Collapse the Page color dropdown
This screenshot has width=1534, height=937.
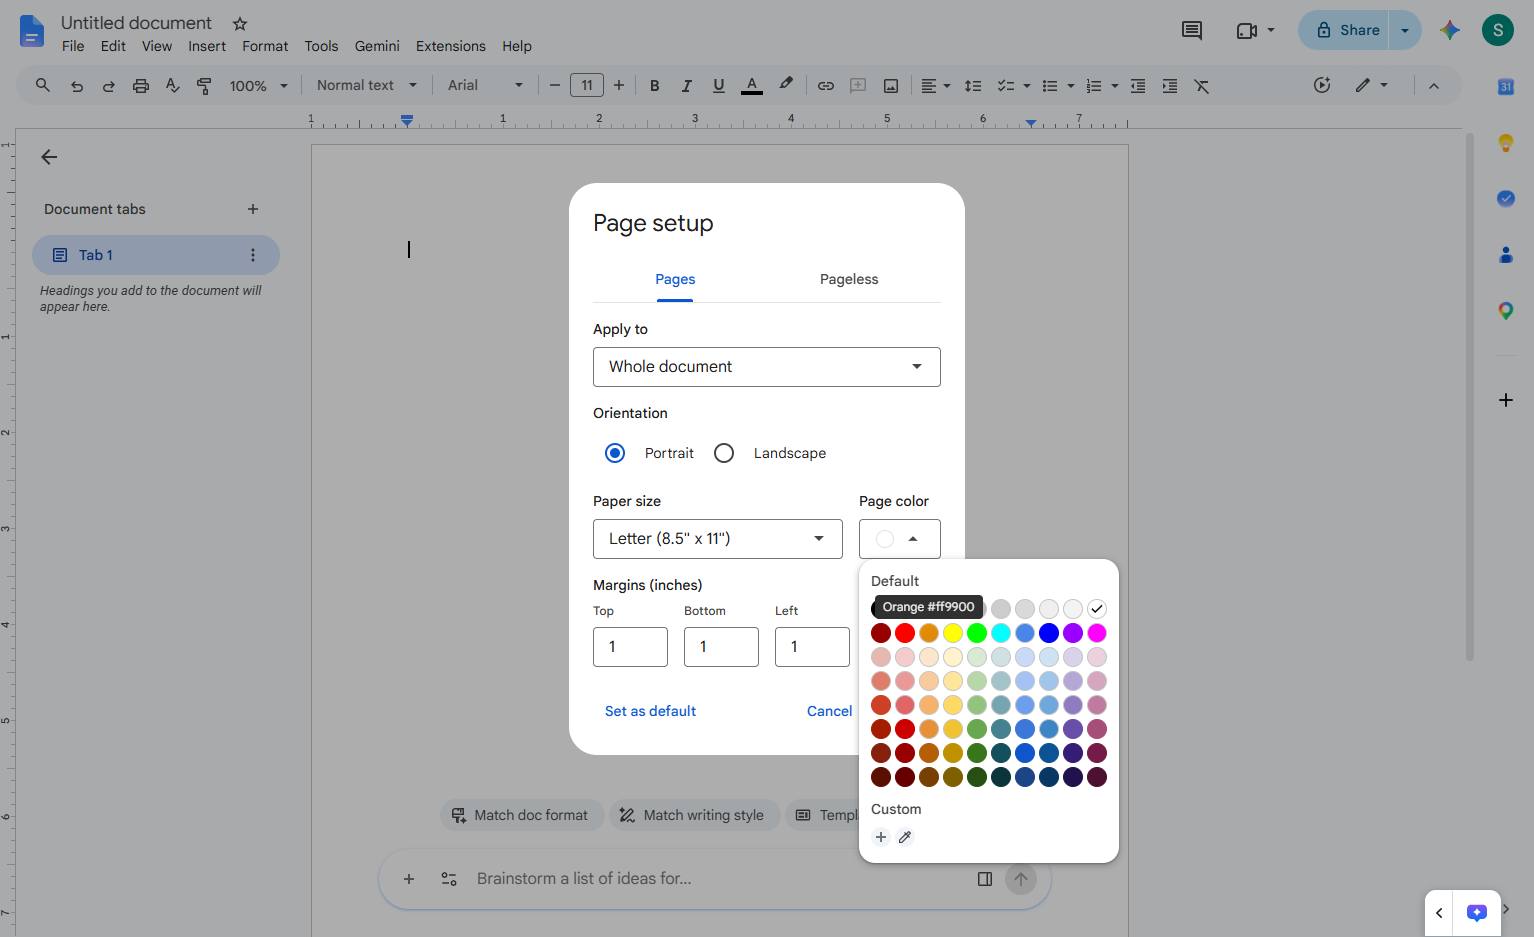point(900,539)
